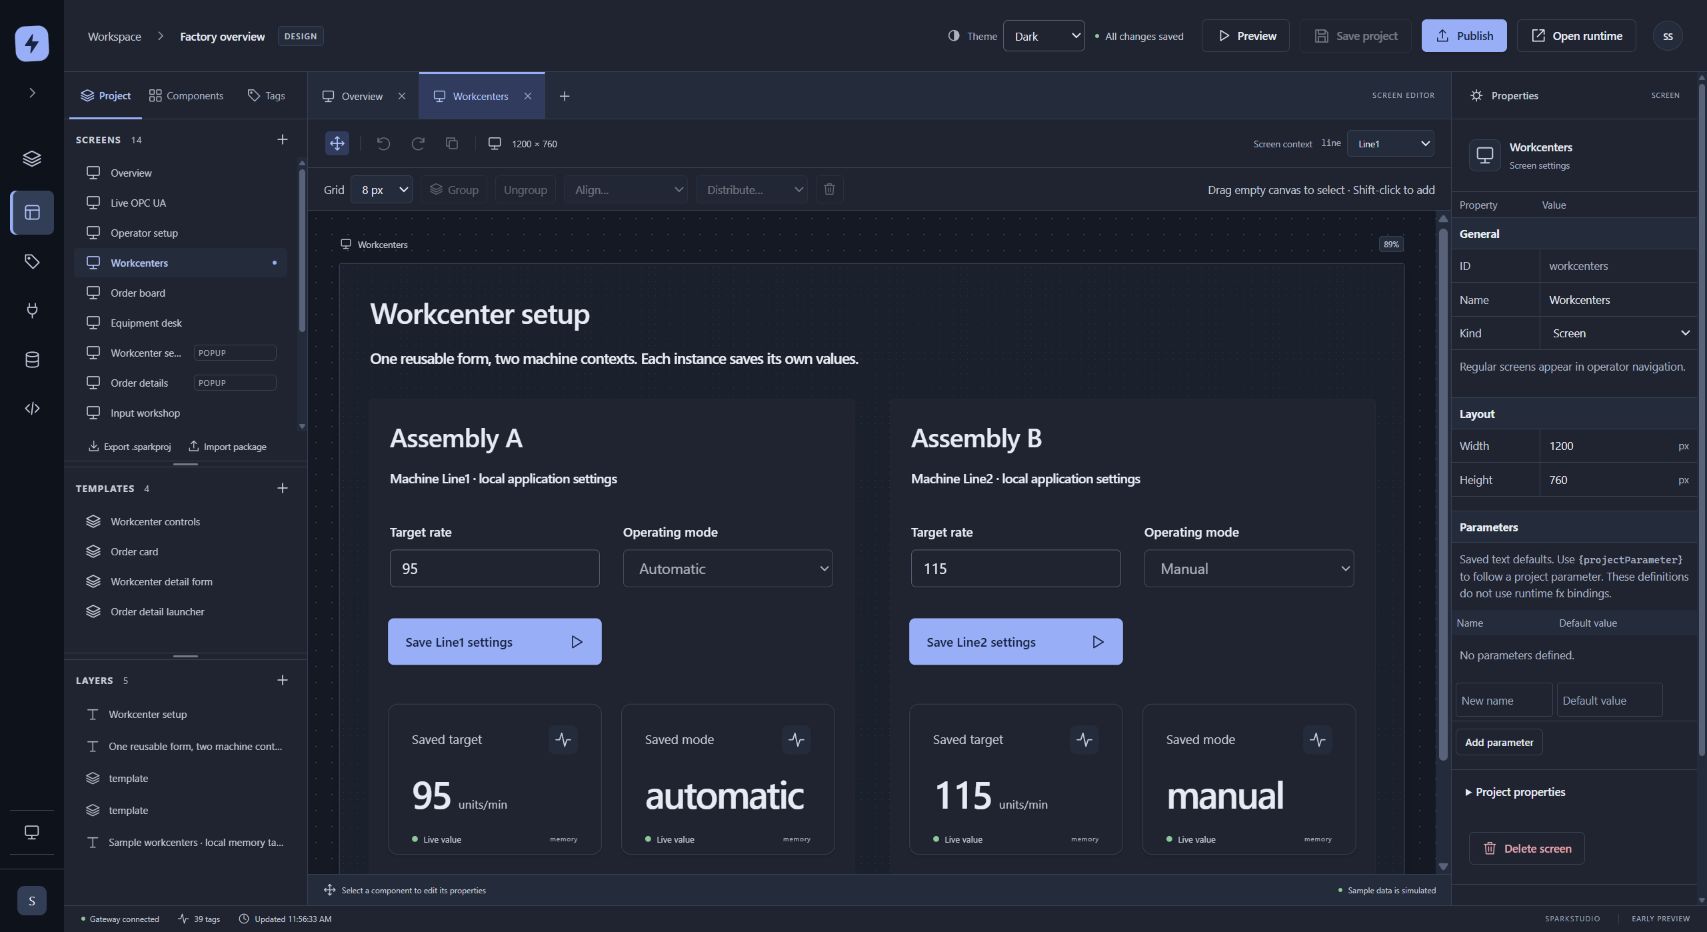The image size is (1707, 932).
Task: Click the lightning bolt app logo
Action: 32,43
